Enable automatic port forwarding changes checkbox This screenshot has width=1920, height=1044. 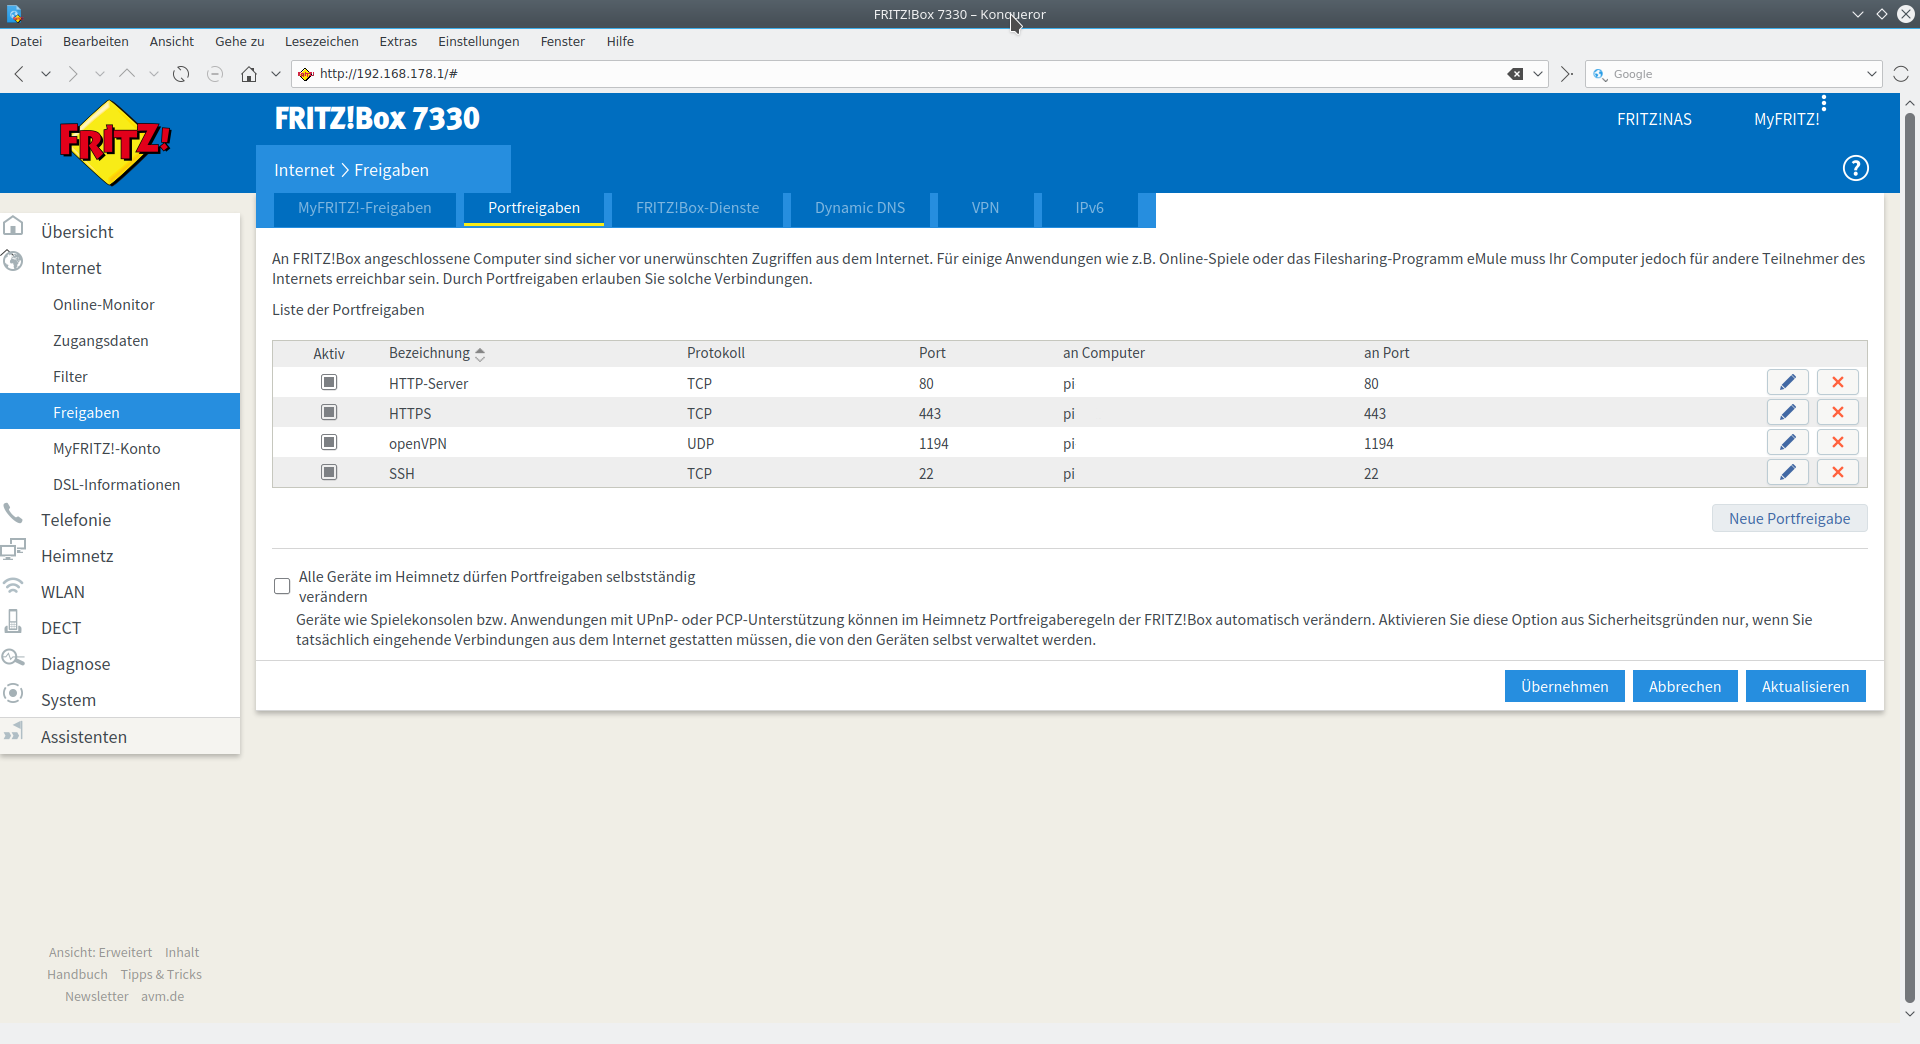pos(282,586)
